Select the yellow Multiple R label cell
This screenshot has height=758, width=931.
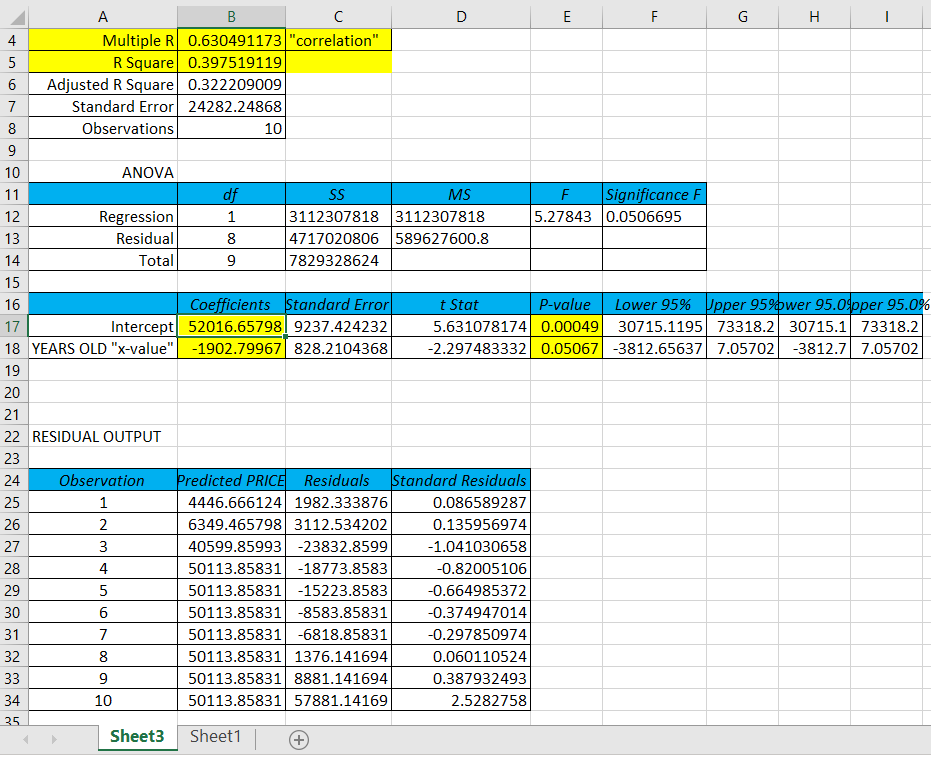pyautogui.click(x=103, y=41)
